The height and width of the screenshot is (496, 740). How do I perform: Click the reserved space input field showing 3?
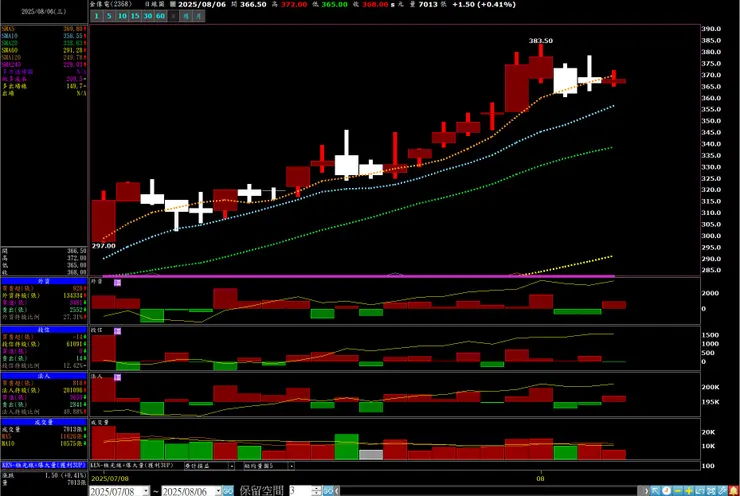(x=301, y=491)
